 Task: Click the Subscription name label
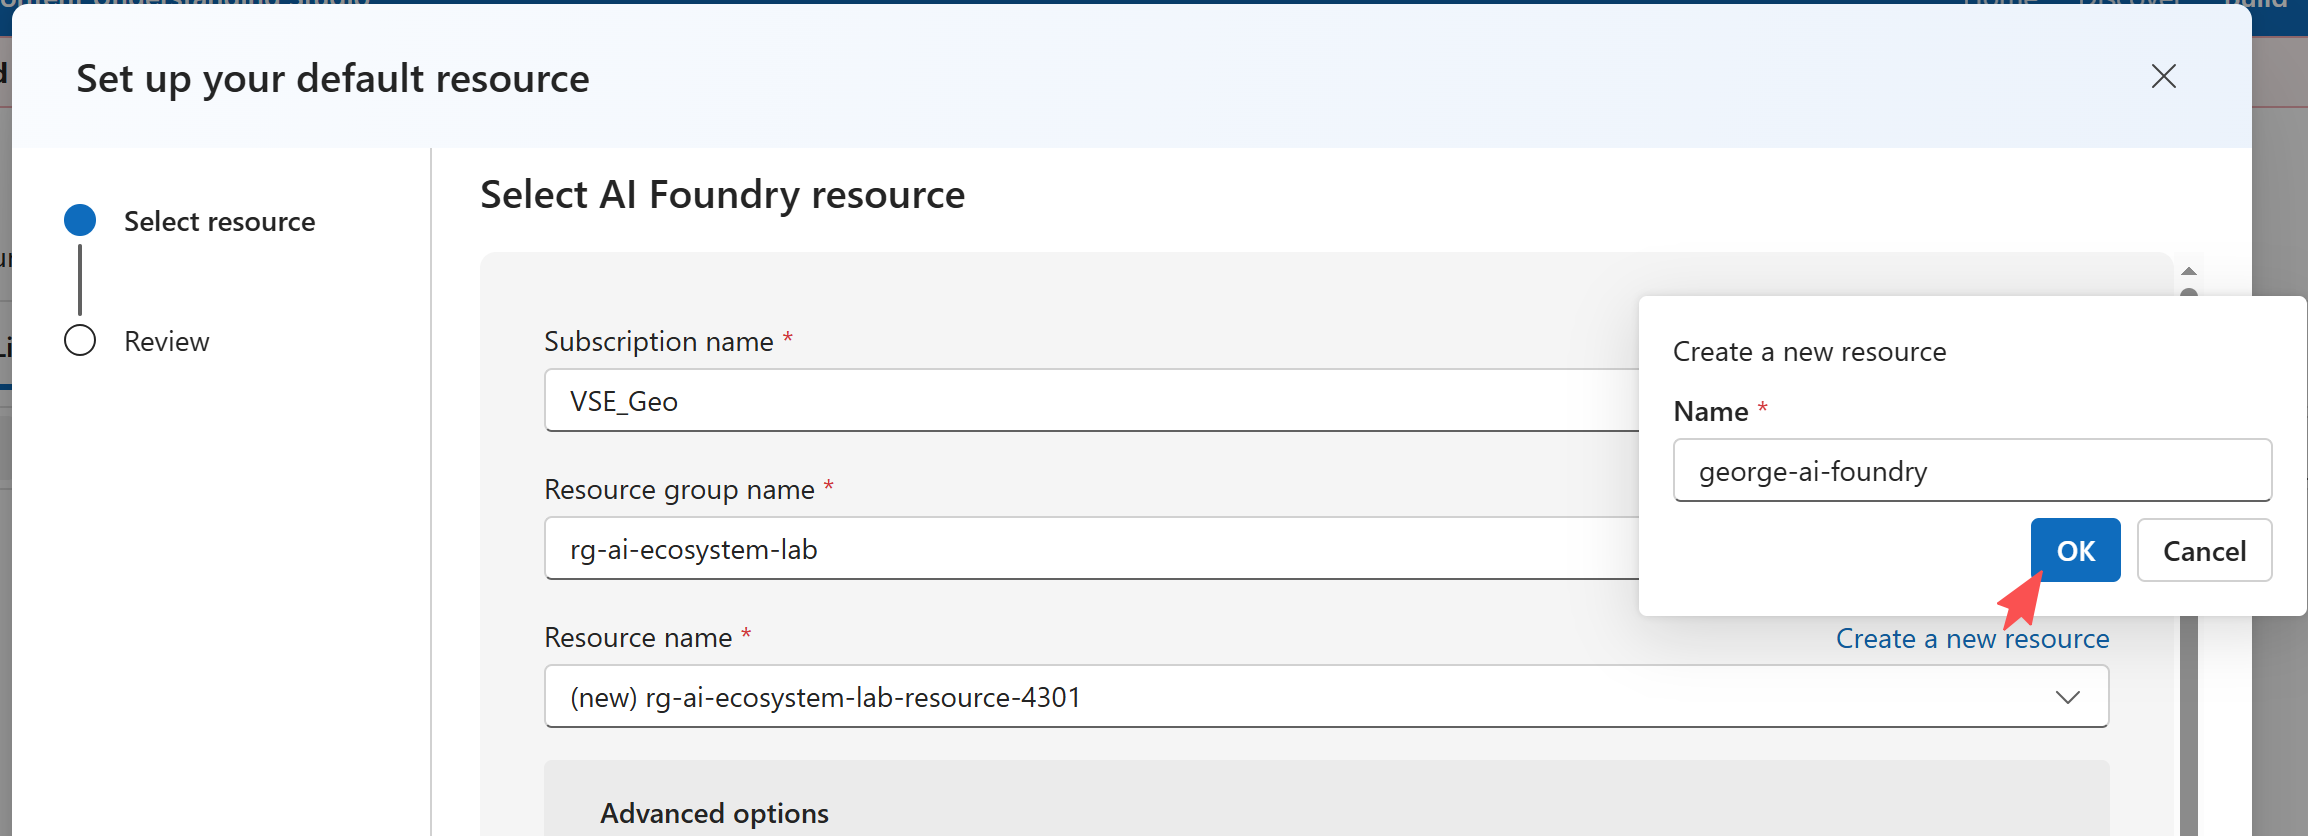658,341
